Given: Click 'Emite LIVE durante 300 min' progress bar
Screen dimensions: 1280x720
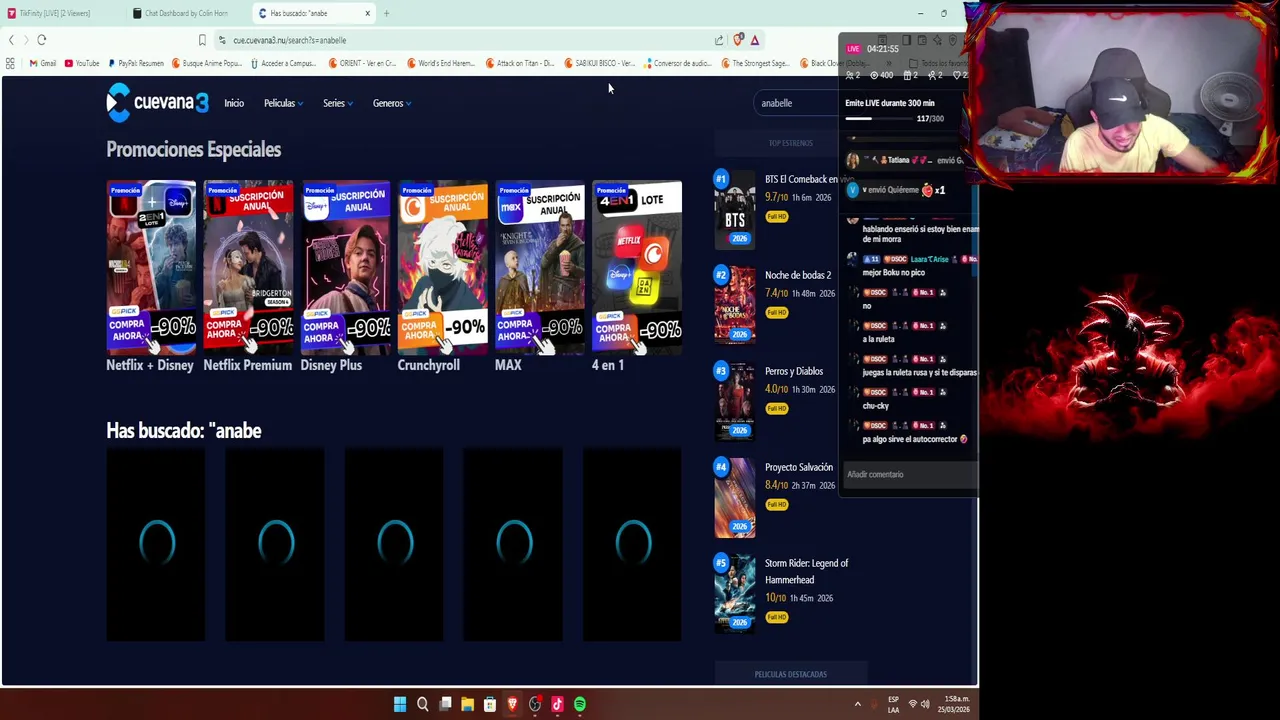Looking at the screenshot, I should click(x=879, y=118).
